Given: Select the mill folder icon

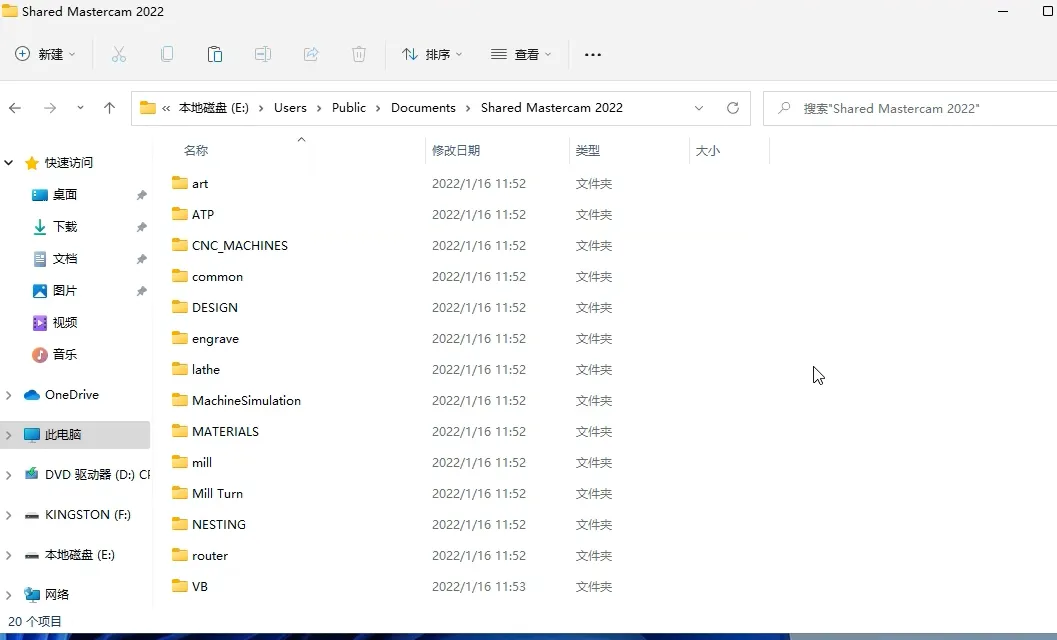Looking at the screenshot, I should pos(179,462).
